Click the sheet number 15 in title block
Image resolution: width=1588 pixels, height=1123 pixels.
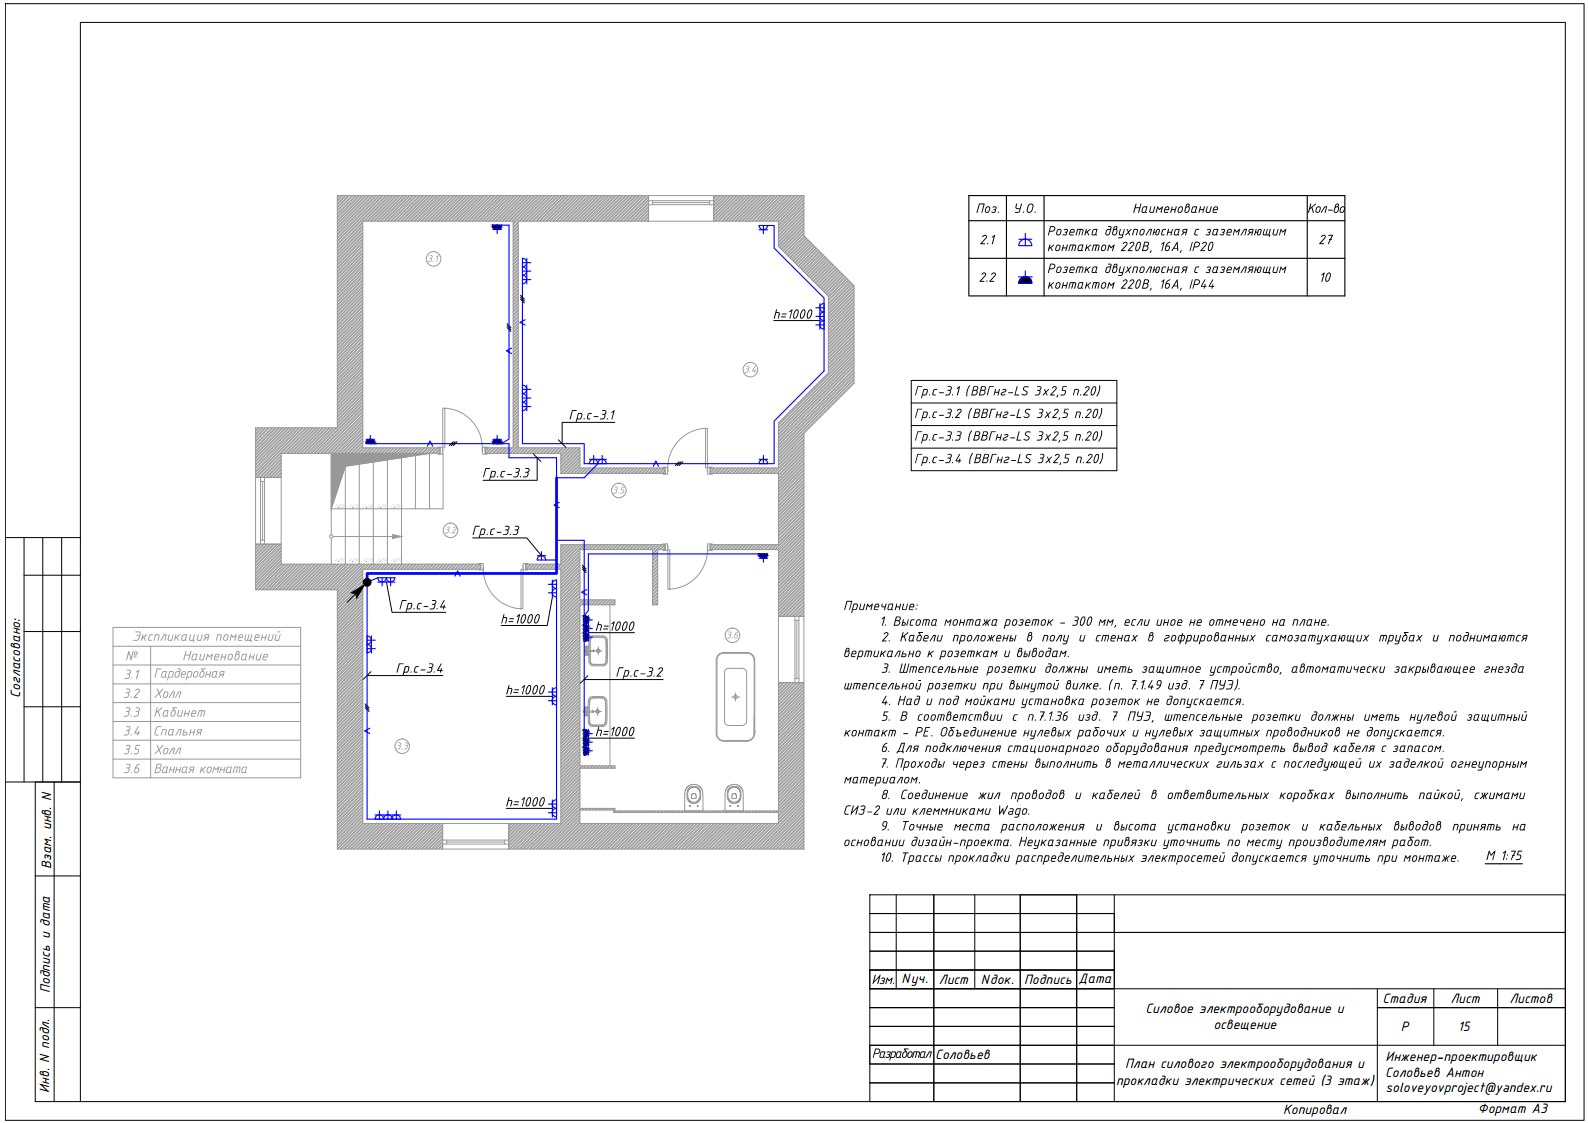point(1464,1026)
